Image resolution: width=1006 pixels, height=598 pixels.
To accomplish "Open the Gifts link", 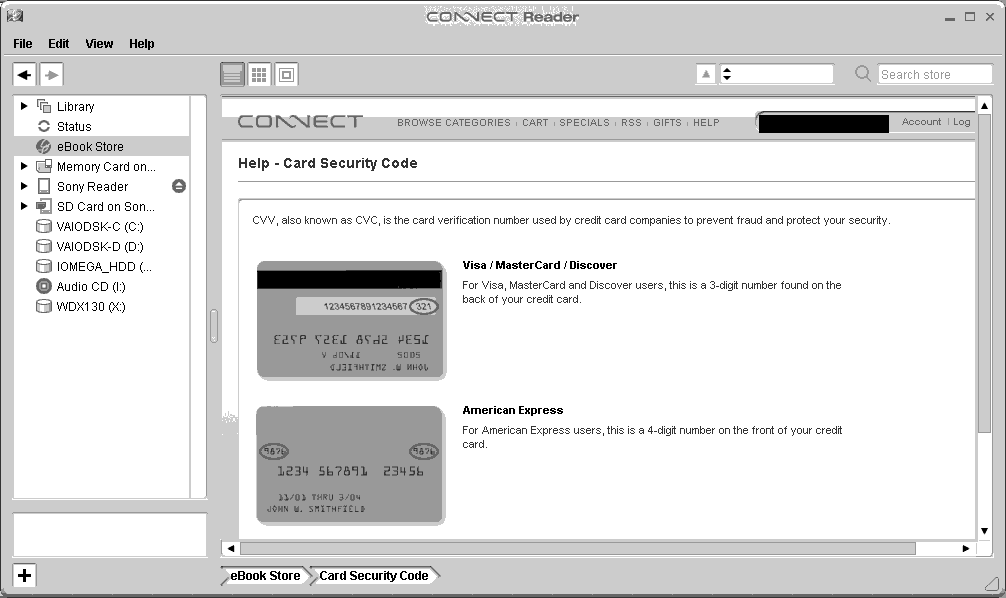I will click(x=667, y=123).
